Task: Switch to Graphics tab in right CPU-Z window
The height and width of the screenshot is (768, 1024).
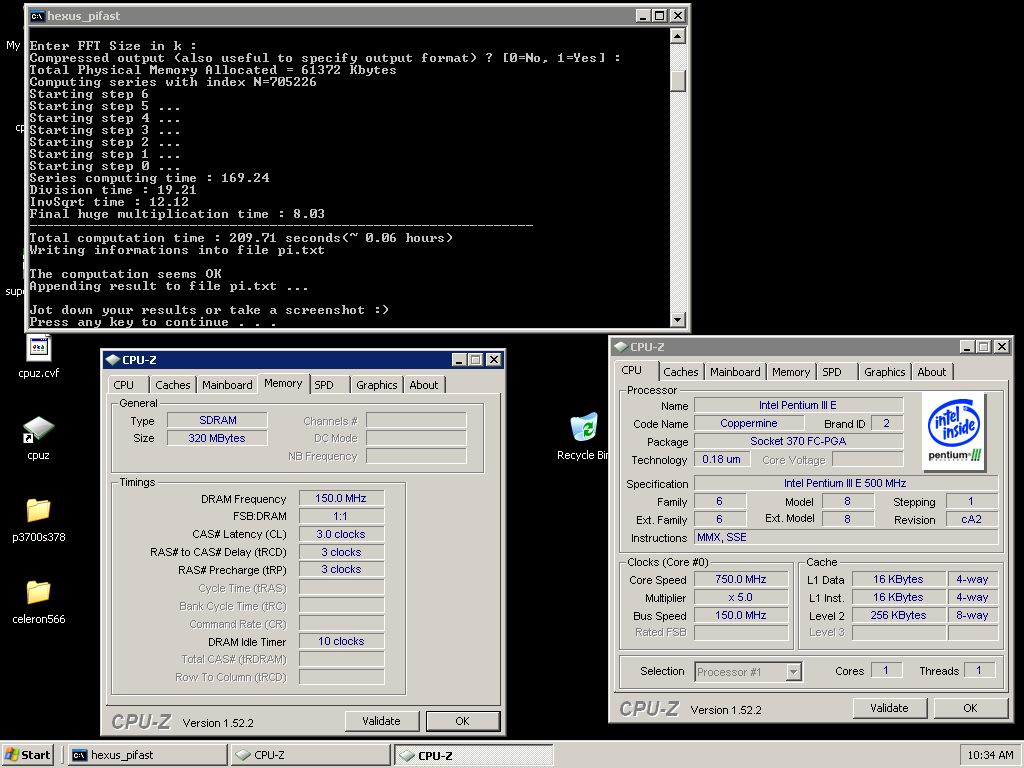Action: coord(885,372)
